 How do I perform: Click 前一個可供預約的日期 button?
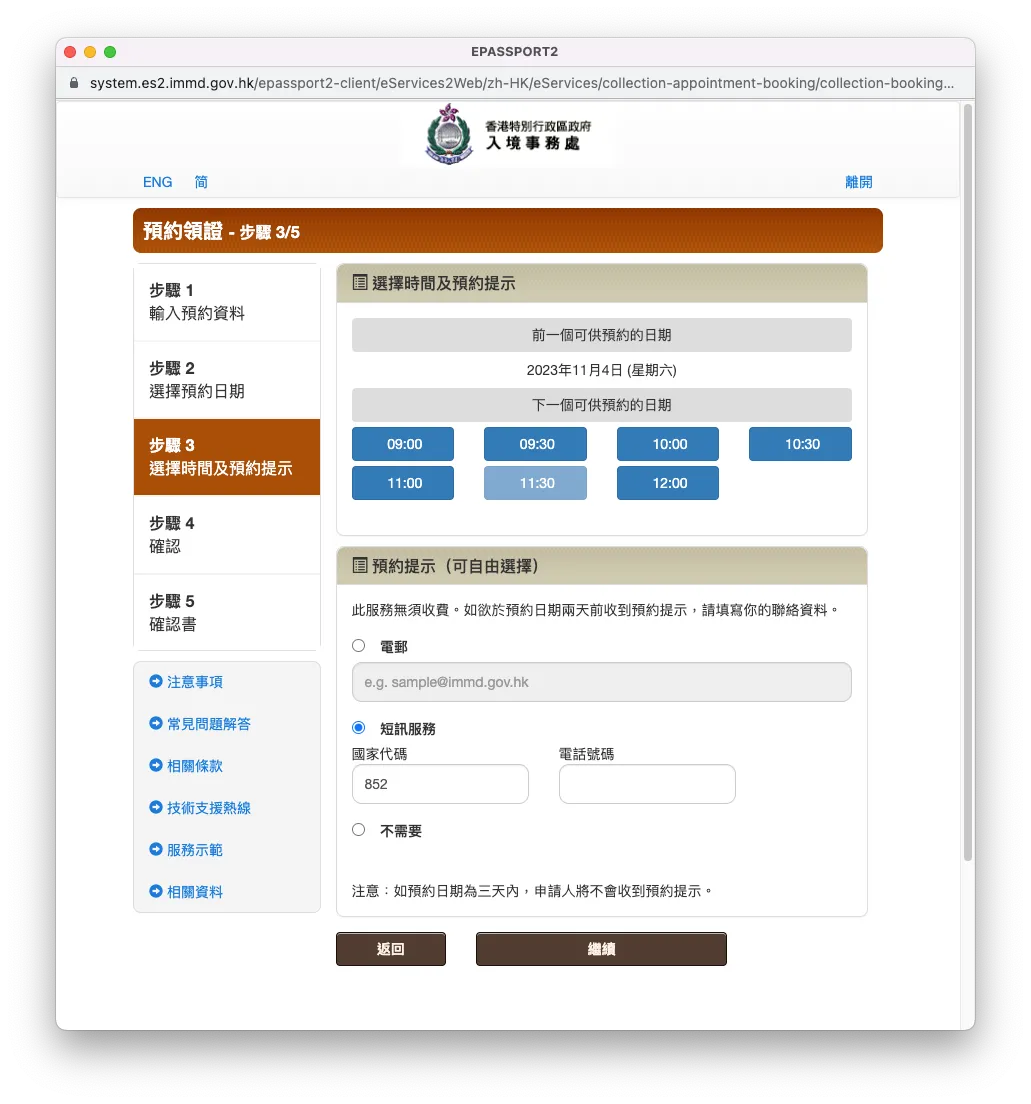click(601, 335)
